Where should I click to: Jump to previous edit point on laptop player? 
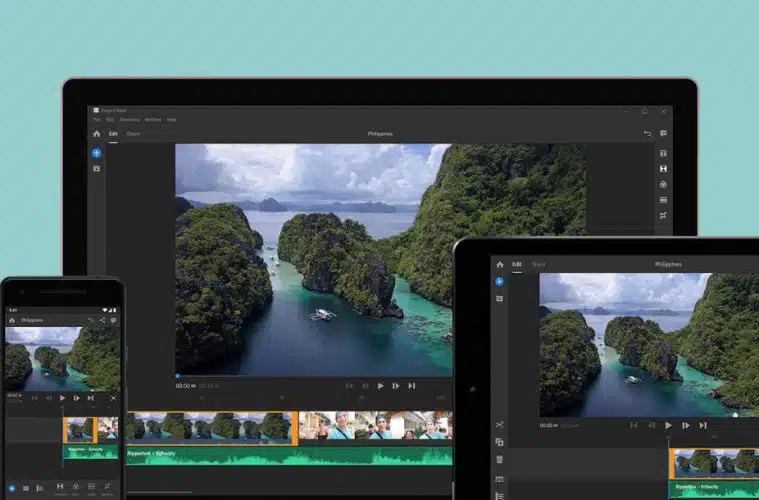(349, 385)
